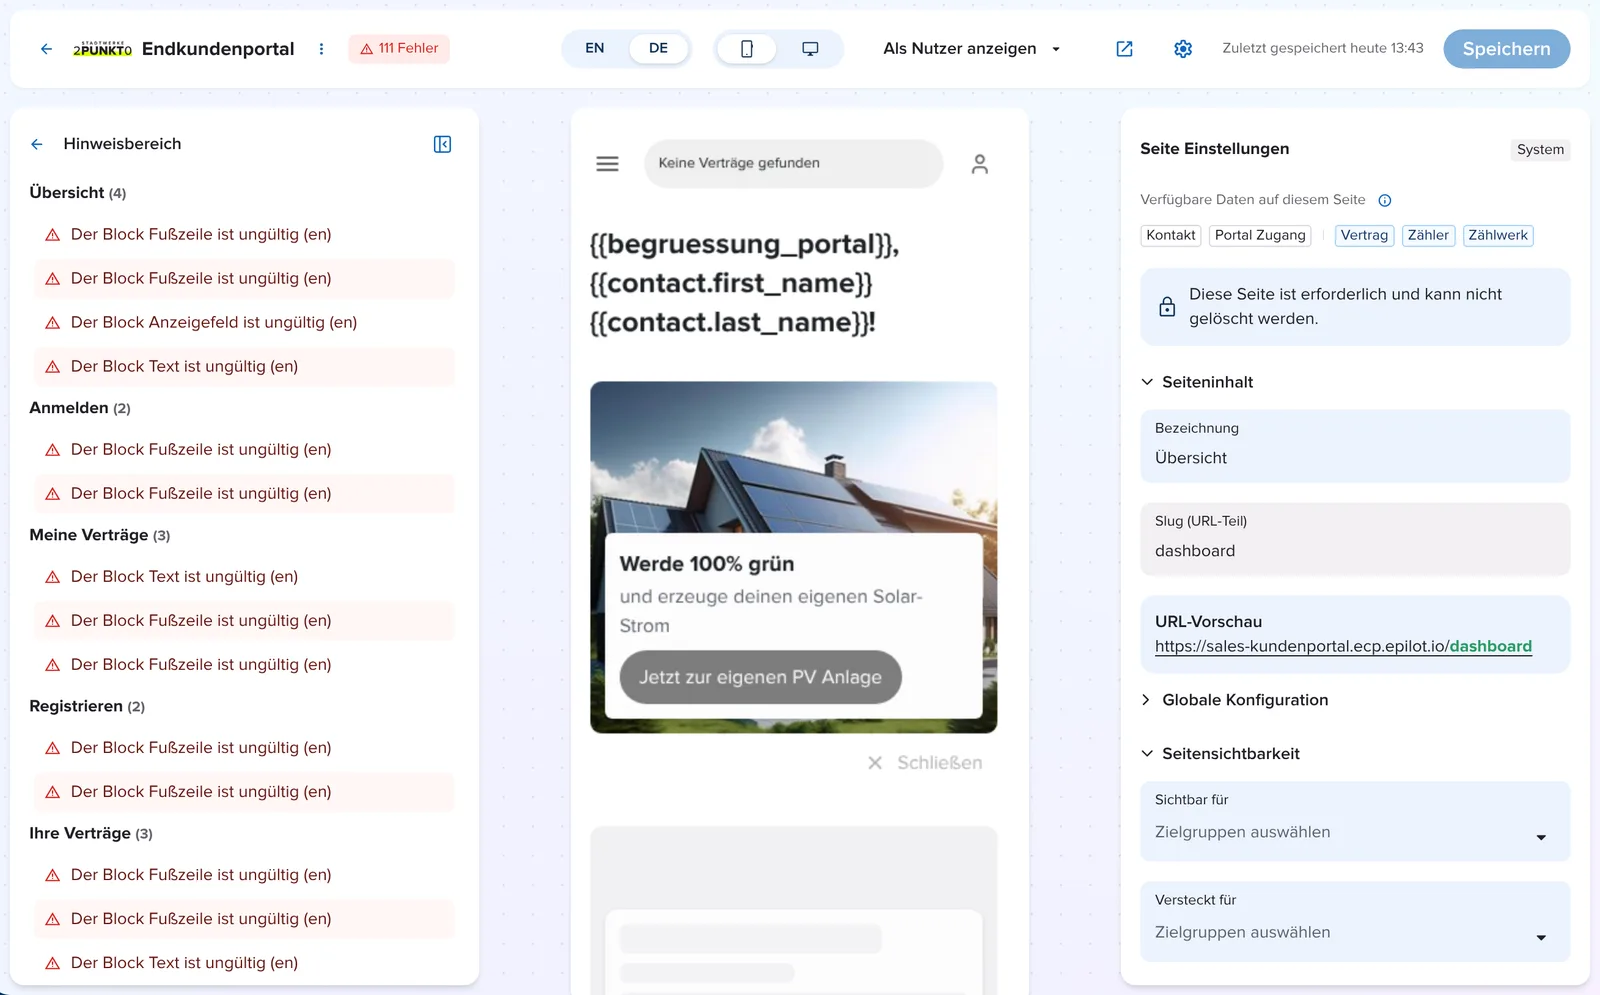This screenshot has width=1600, height=995.
Task: Click Werde 100% grün heading
Action: click(707, 564)
